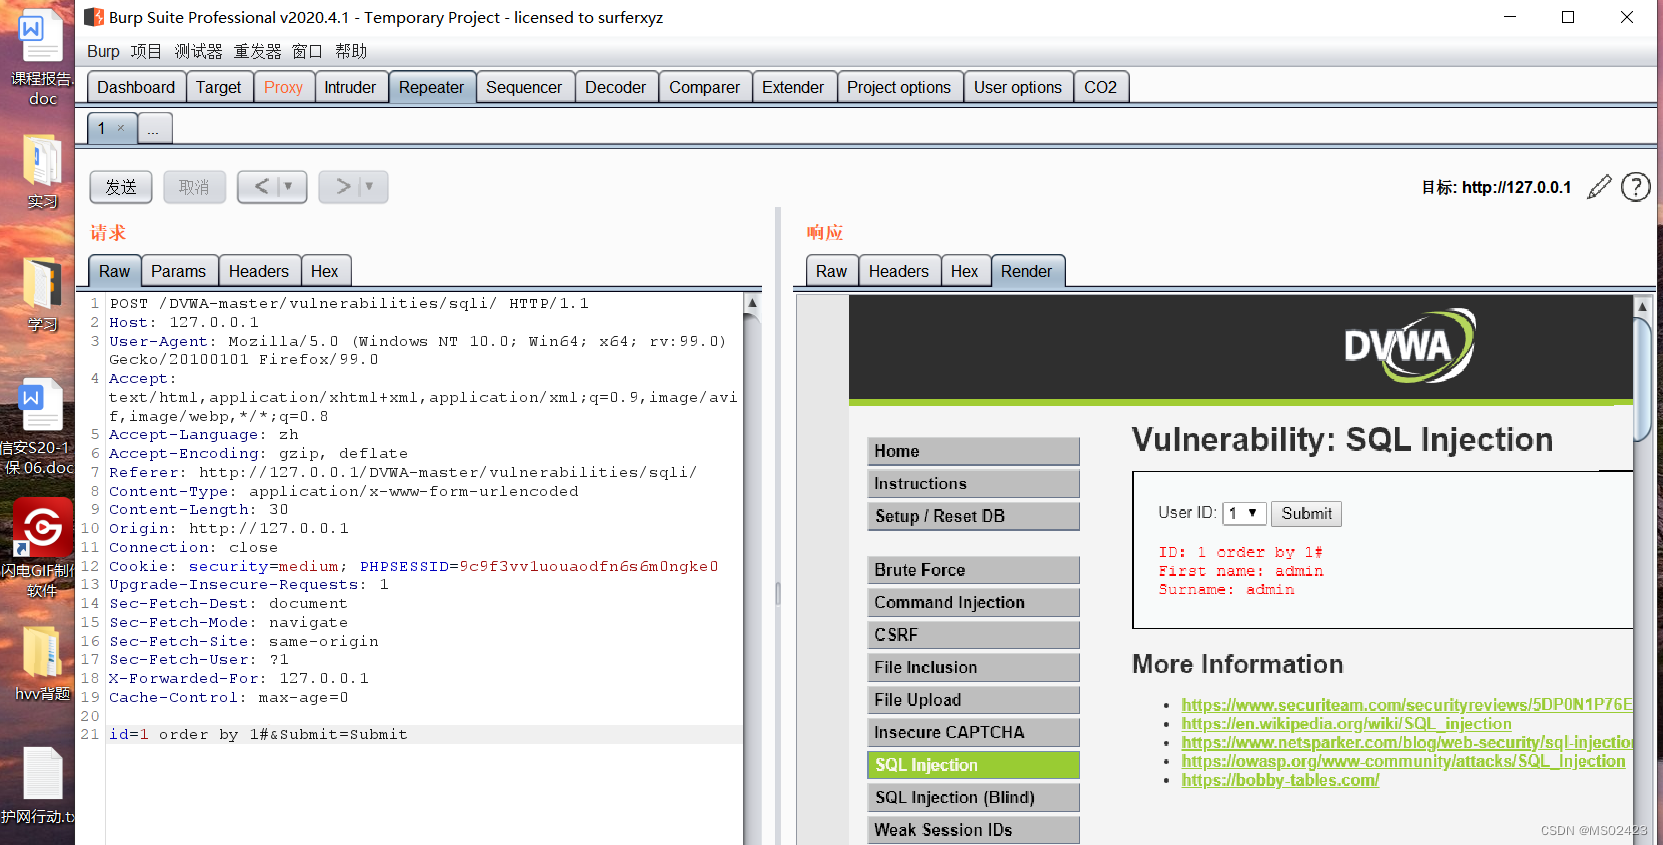Open the CO2 extension tab
Viewport: 1663px width, 845px height.
pos(1100,87)
